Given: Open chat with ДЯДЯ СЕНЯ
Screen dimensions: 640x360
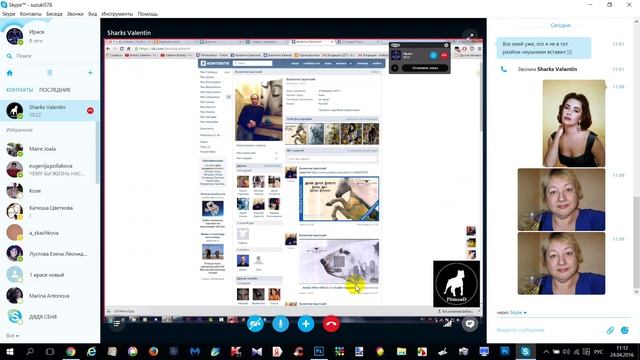Looking at the screenshot, I should (x=49, y=316).
